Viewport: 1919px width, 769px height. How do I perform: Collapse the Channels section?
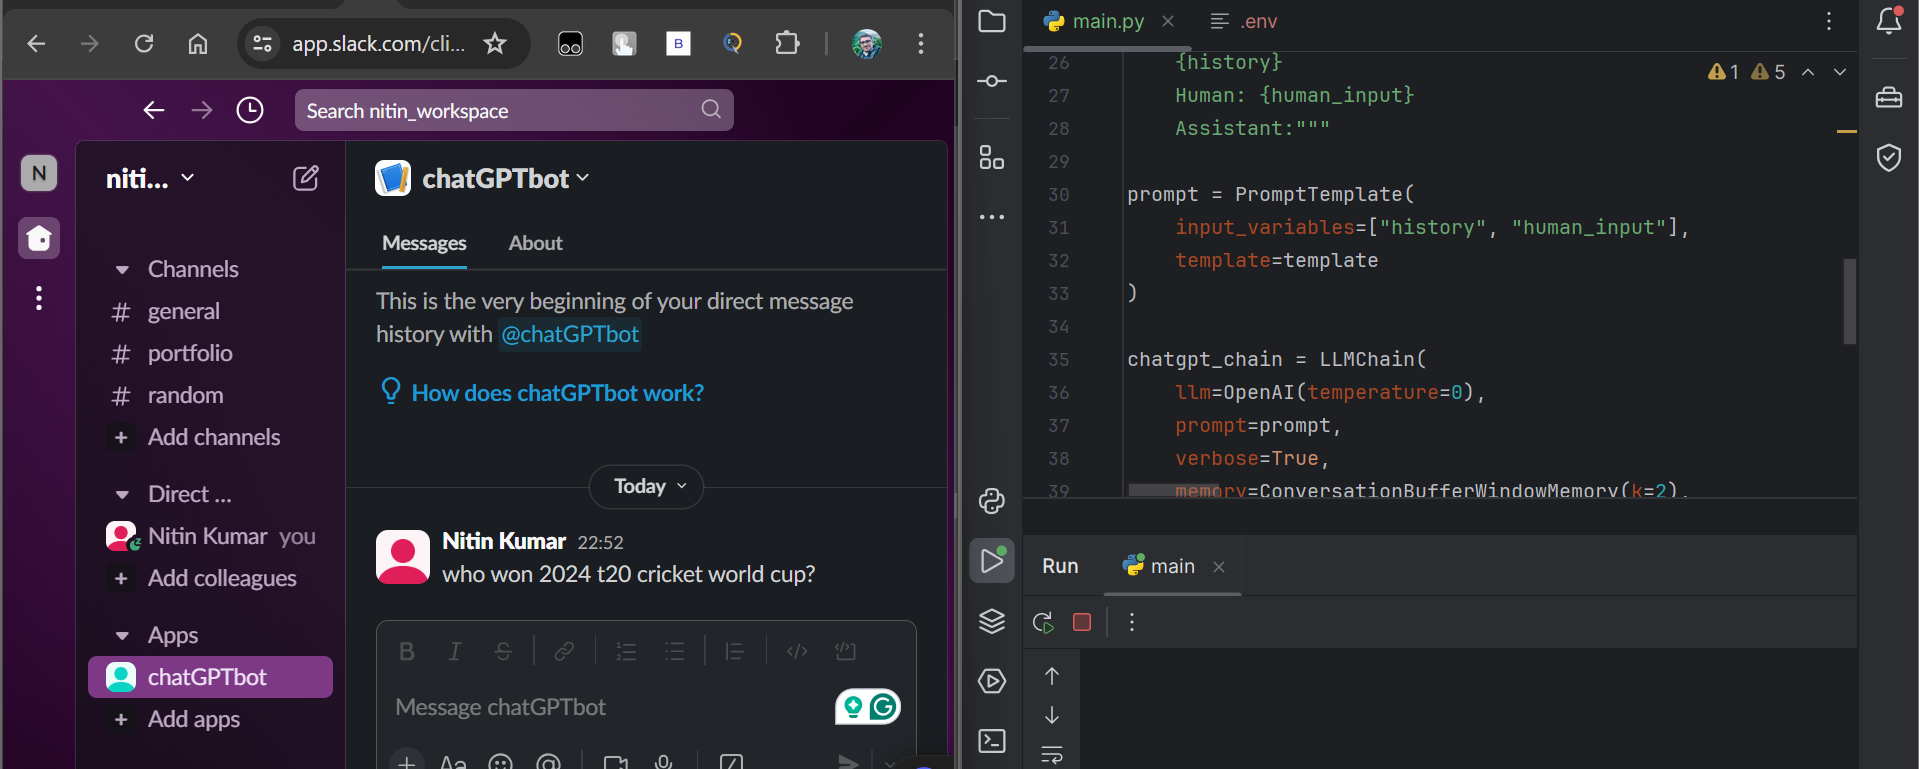point(122,270)
